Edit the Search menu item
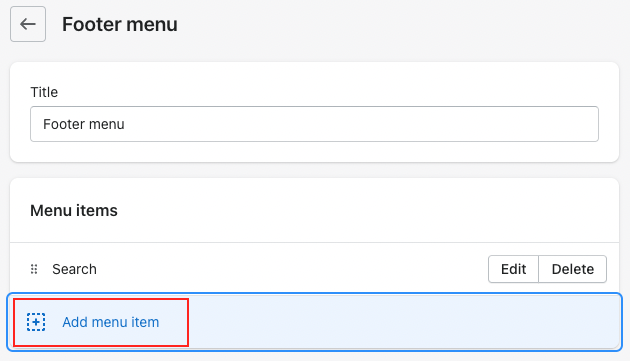 click(513, 269)
